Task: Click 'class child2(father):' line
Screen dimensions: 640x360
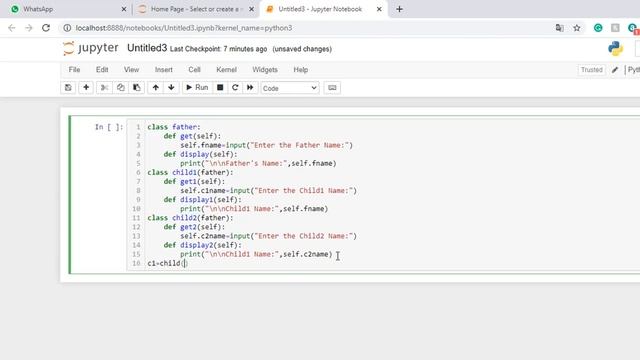Action: 190,218
